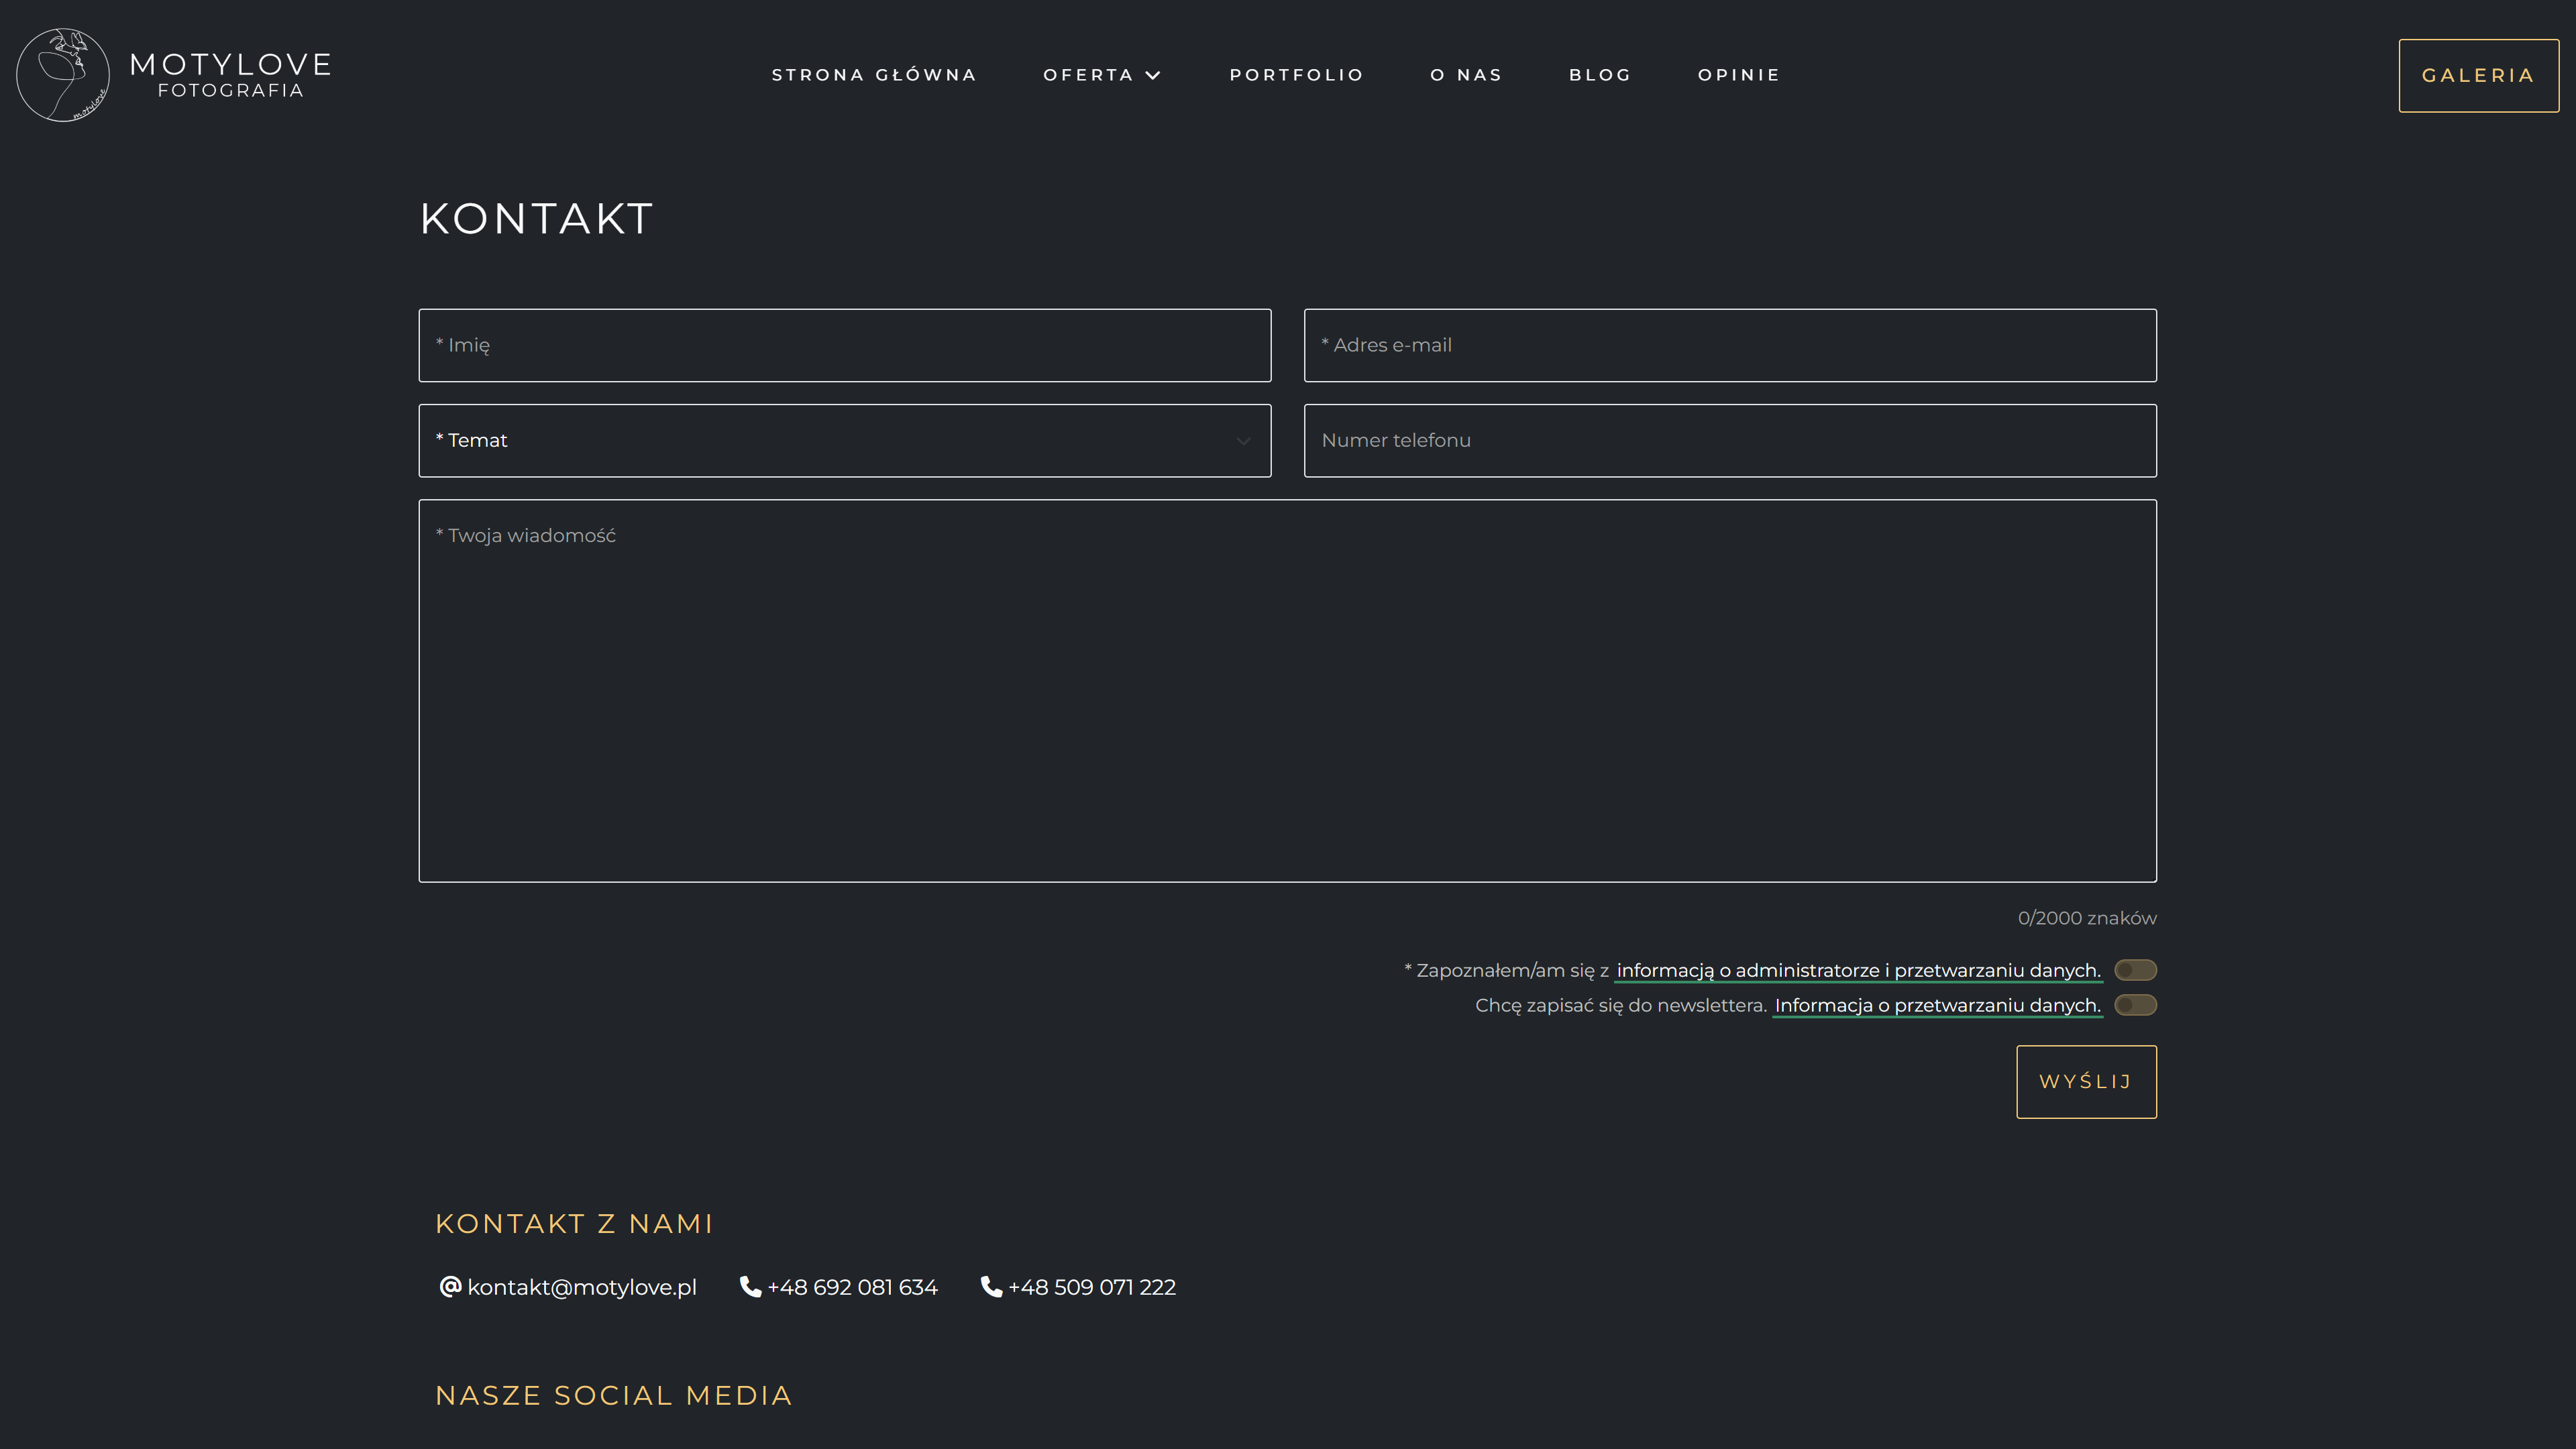Viewport: 2576px width, 1449px height.
Task: Expand the Oferta menu chevron
Action: tap(1153, 75)
